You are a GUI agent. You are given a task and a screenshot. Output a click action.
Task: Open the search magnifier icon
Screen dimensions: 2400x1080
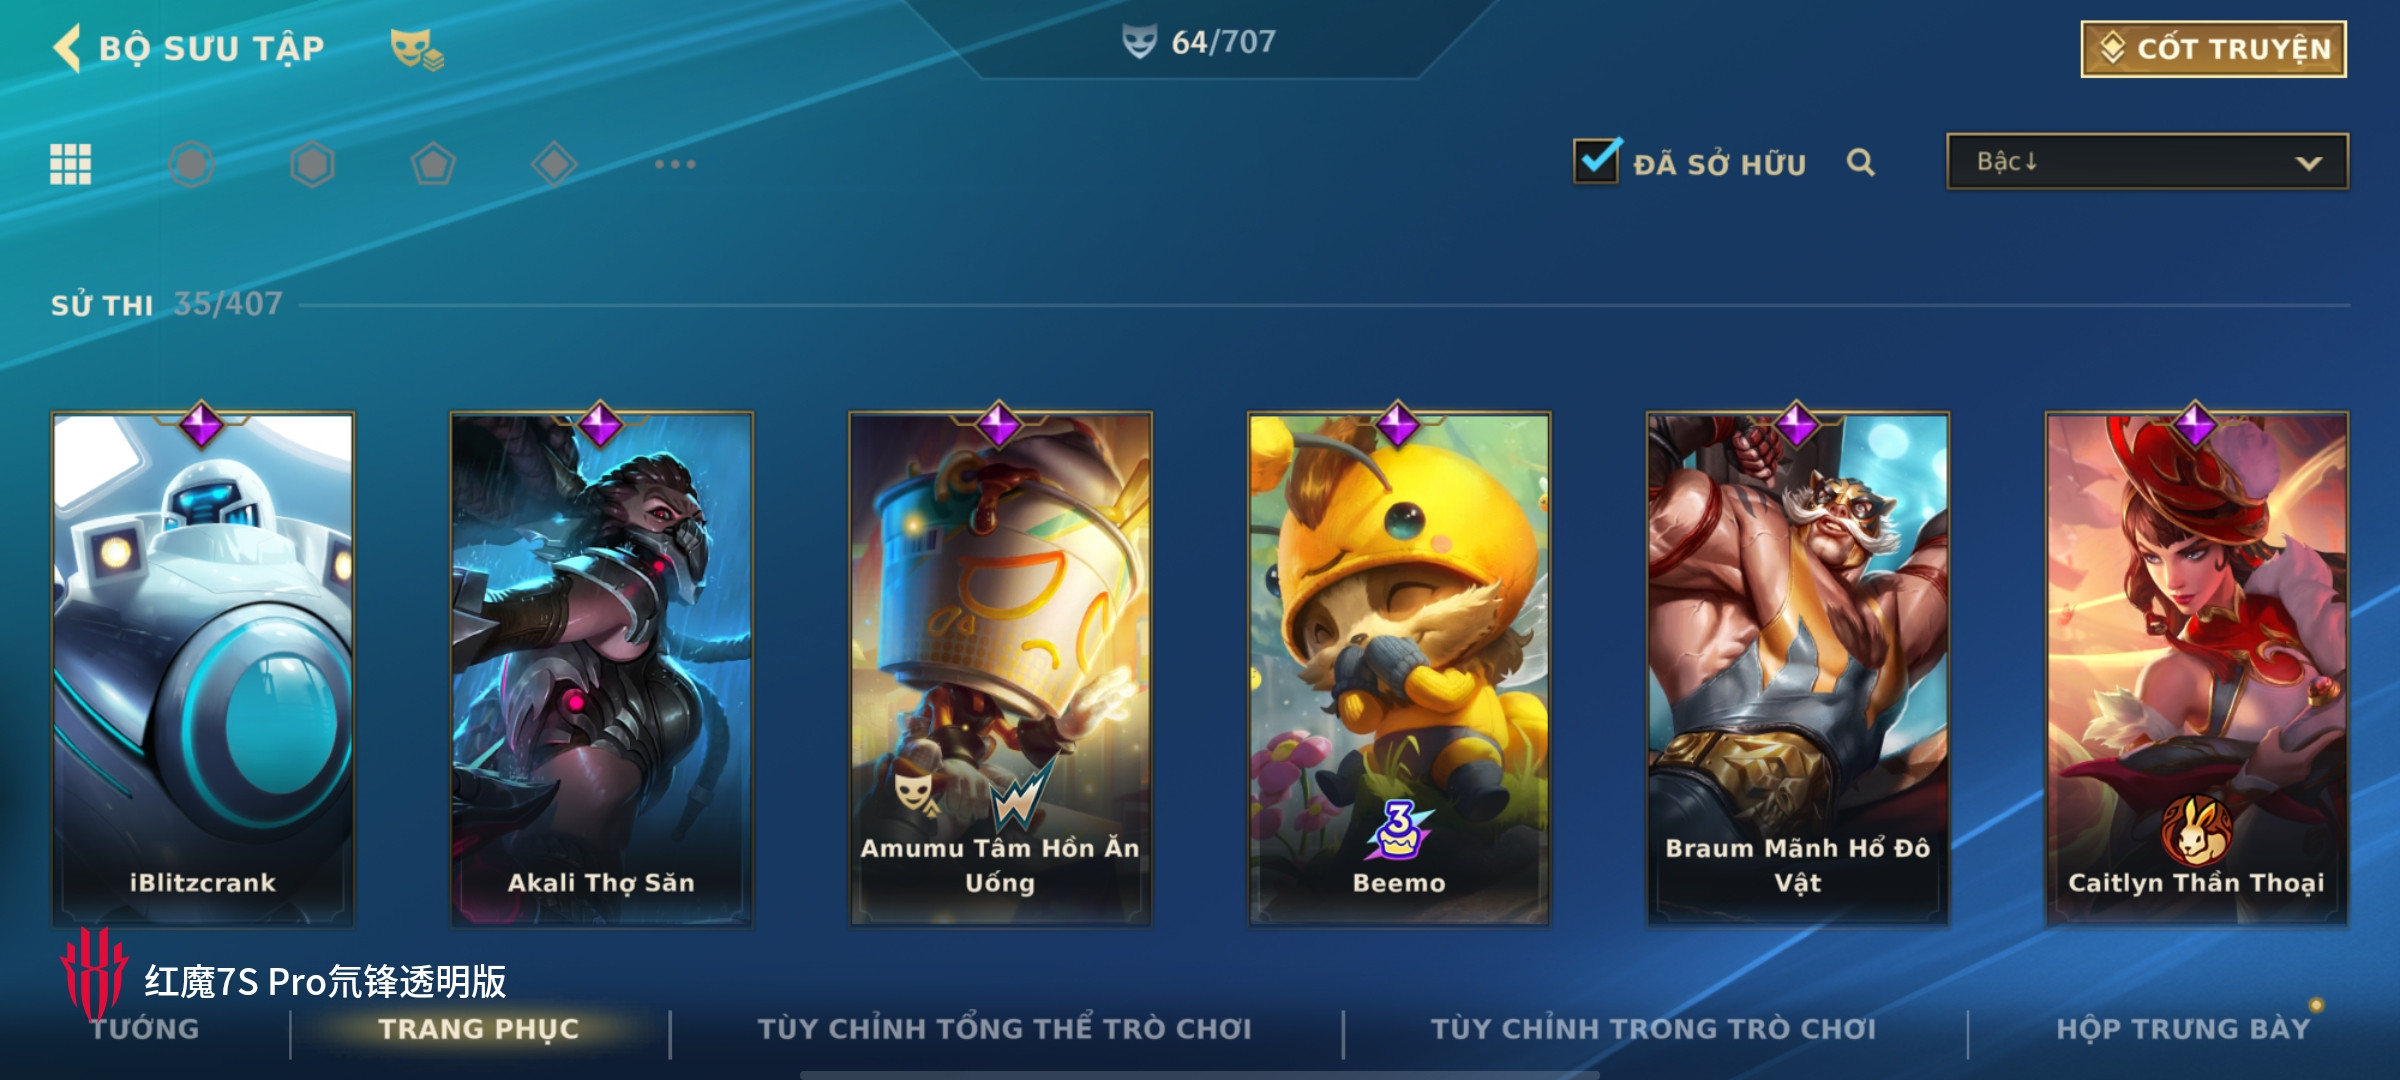(1861, 162)
